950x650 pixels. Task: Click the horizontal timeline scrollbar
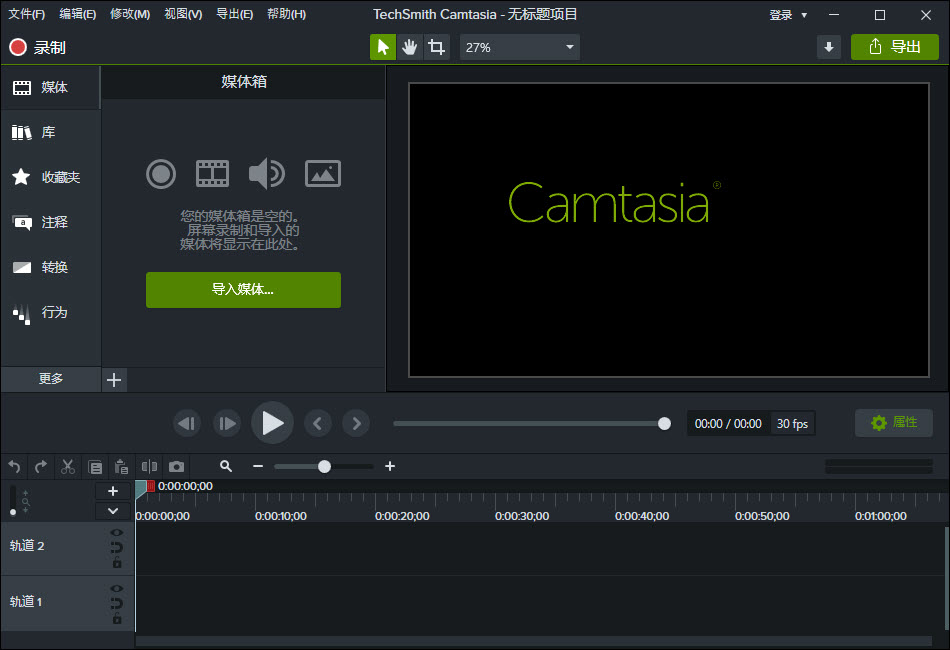533,641
